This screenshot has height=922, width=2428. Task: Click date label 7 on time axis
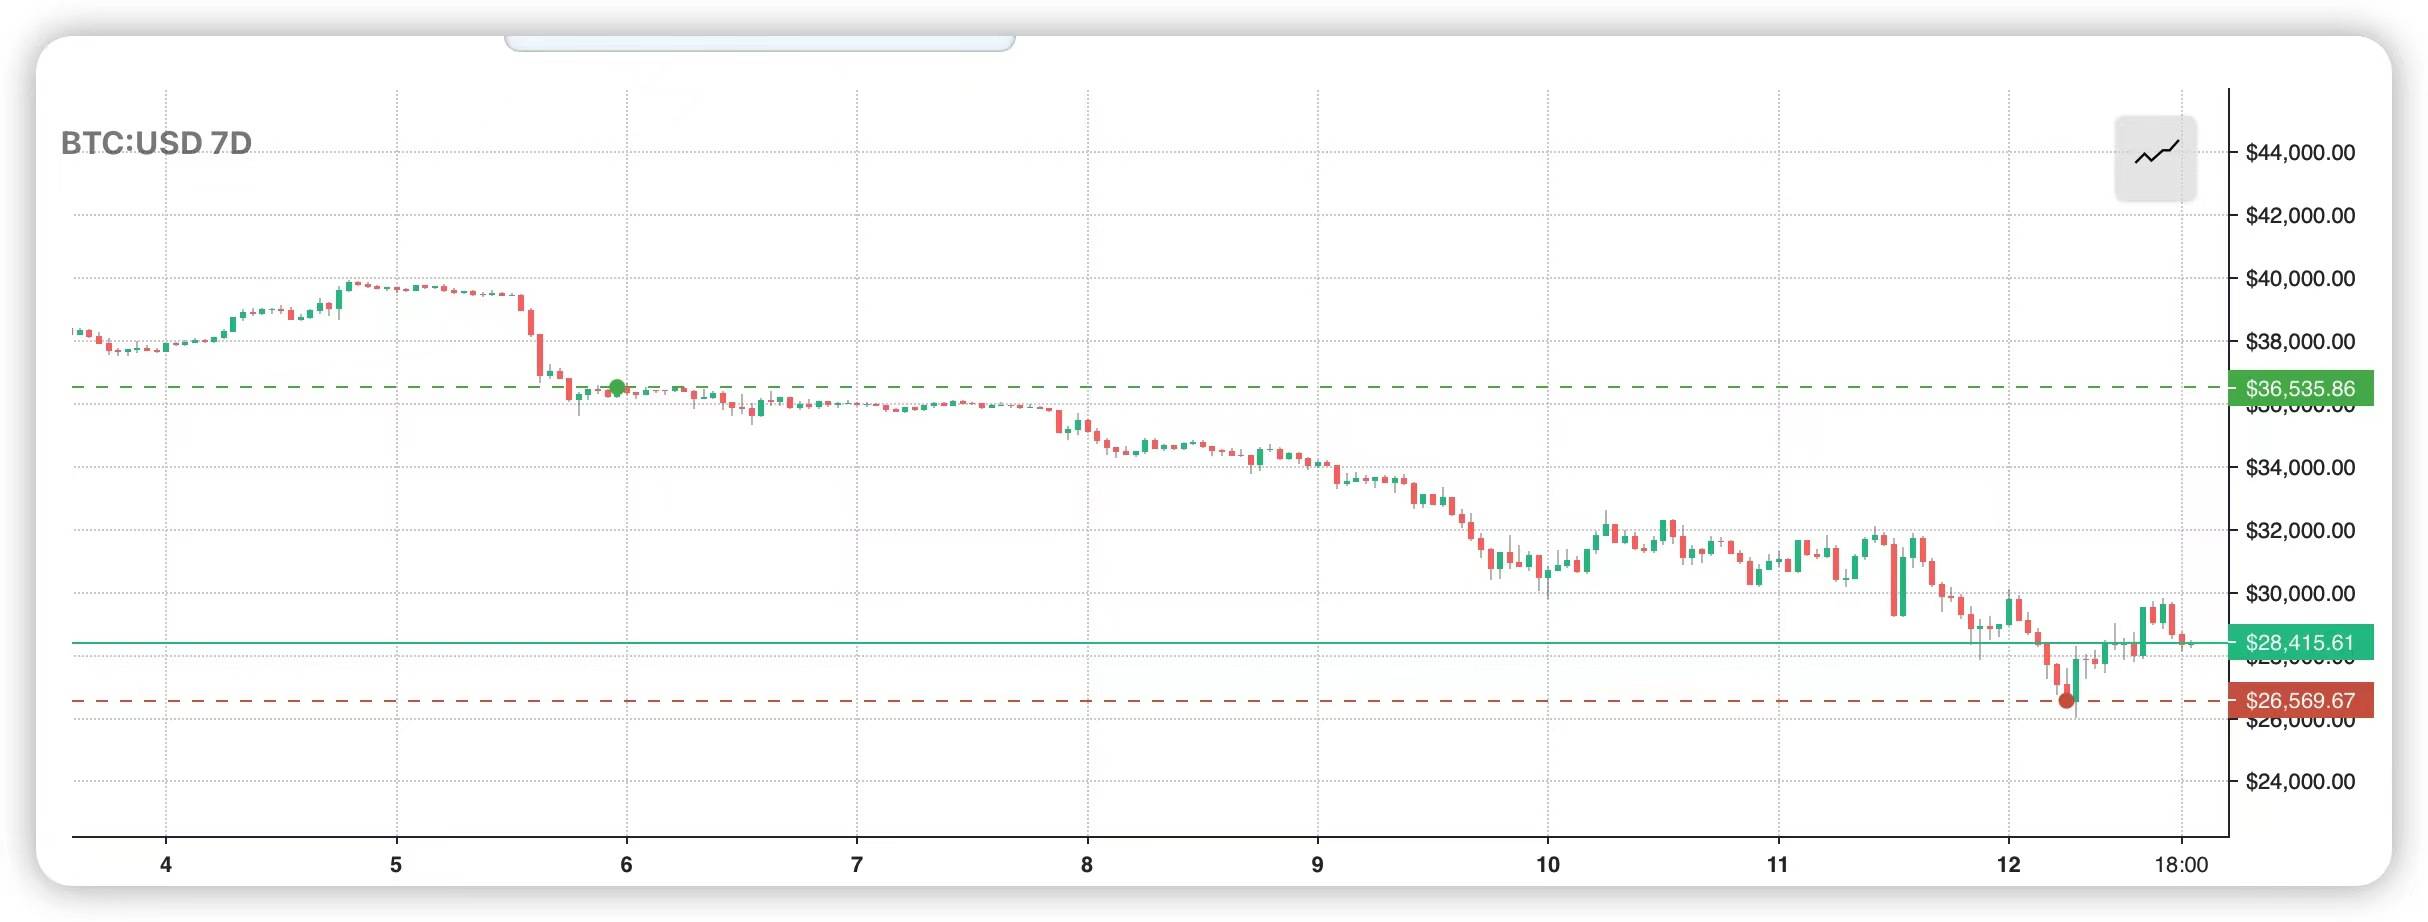[x=857, y=864]
